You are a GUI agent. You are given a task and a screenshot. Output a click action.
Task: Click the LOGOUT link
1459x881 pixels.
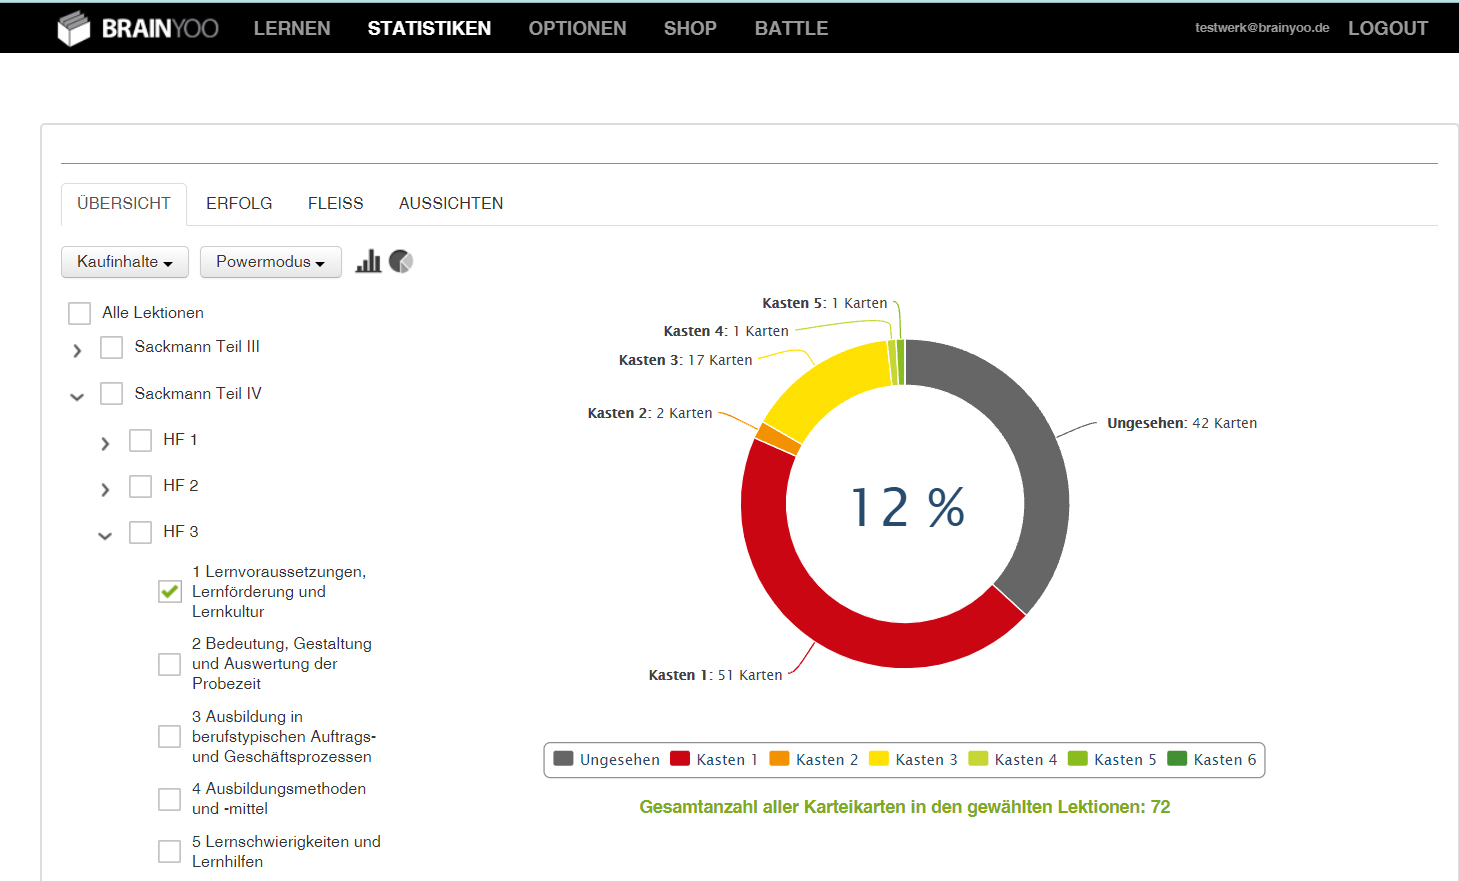[1387, 28]
